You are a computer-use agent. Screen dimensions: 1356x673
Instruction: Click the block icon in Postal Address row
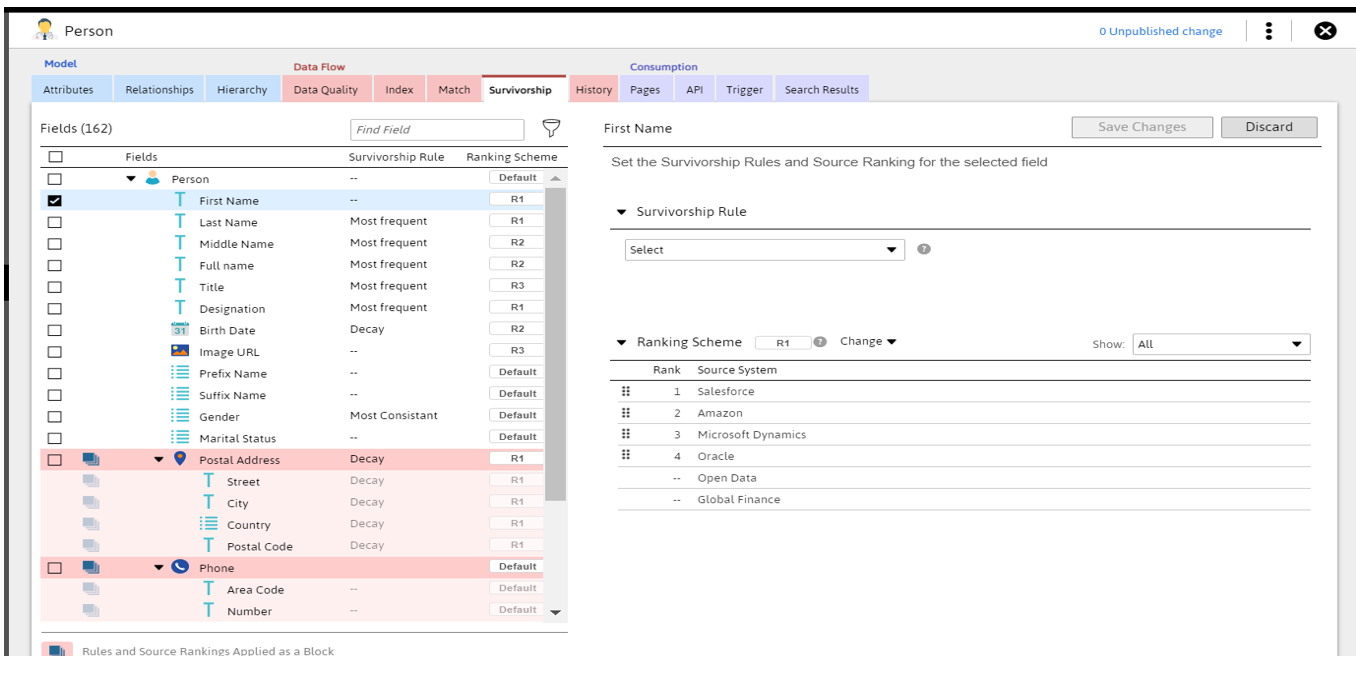coord(91,459)
